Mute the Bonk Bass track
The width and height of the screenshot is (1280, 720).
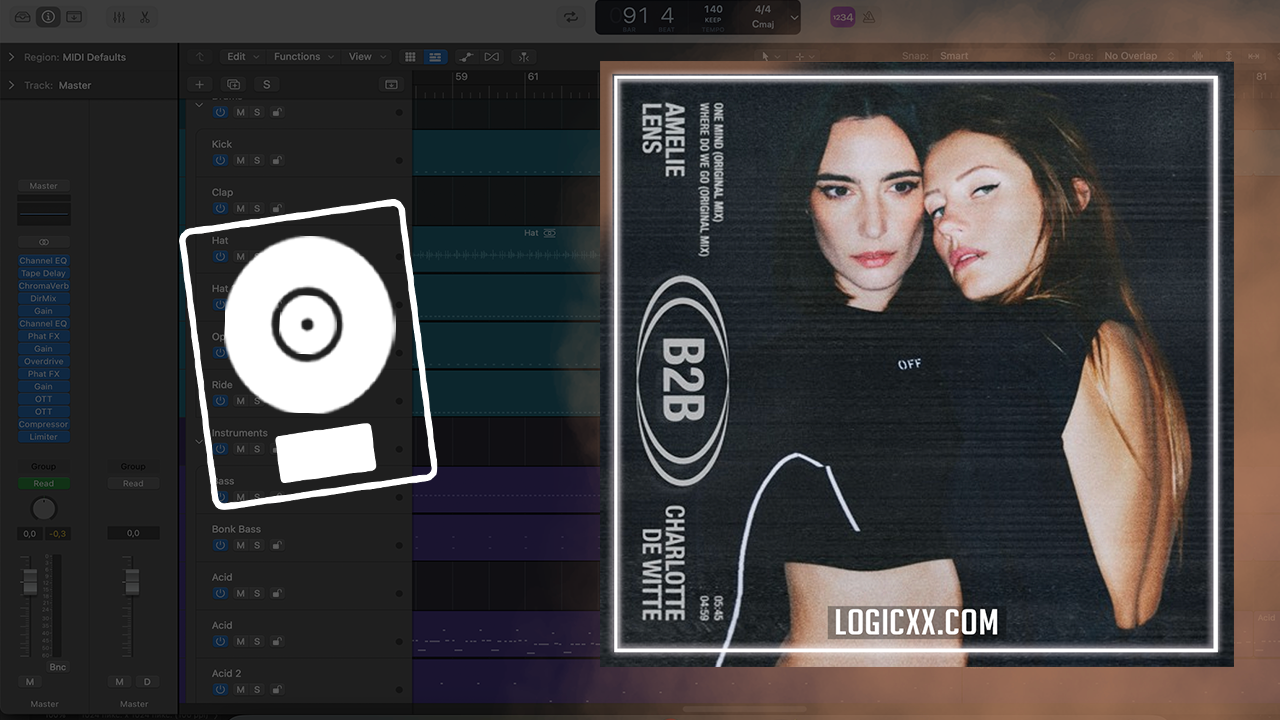coord(240,545)
